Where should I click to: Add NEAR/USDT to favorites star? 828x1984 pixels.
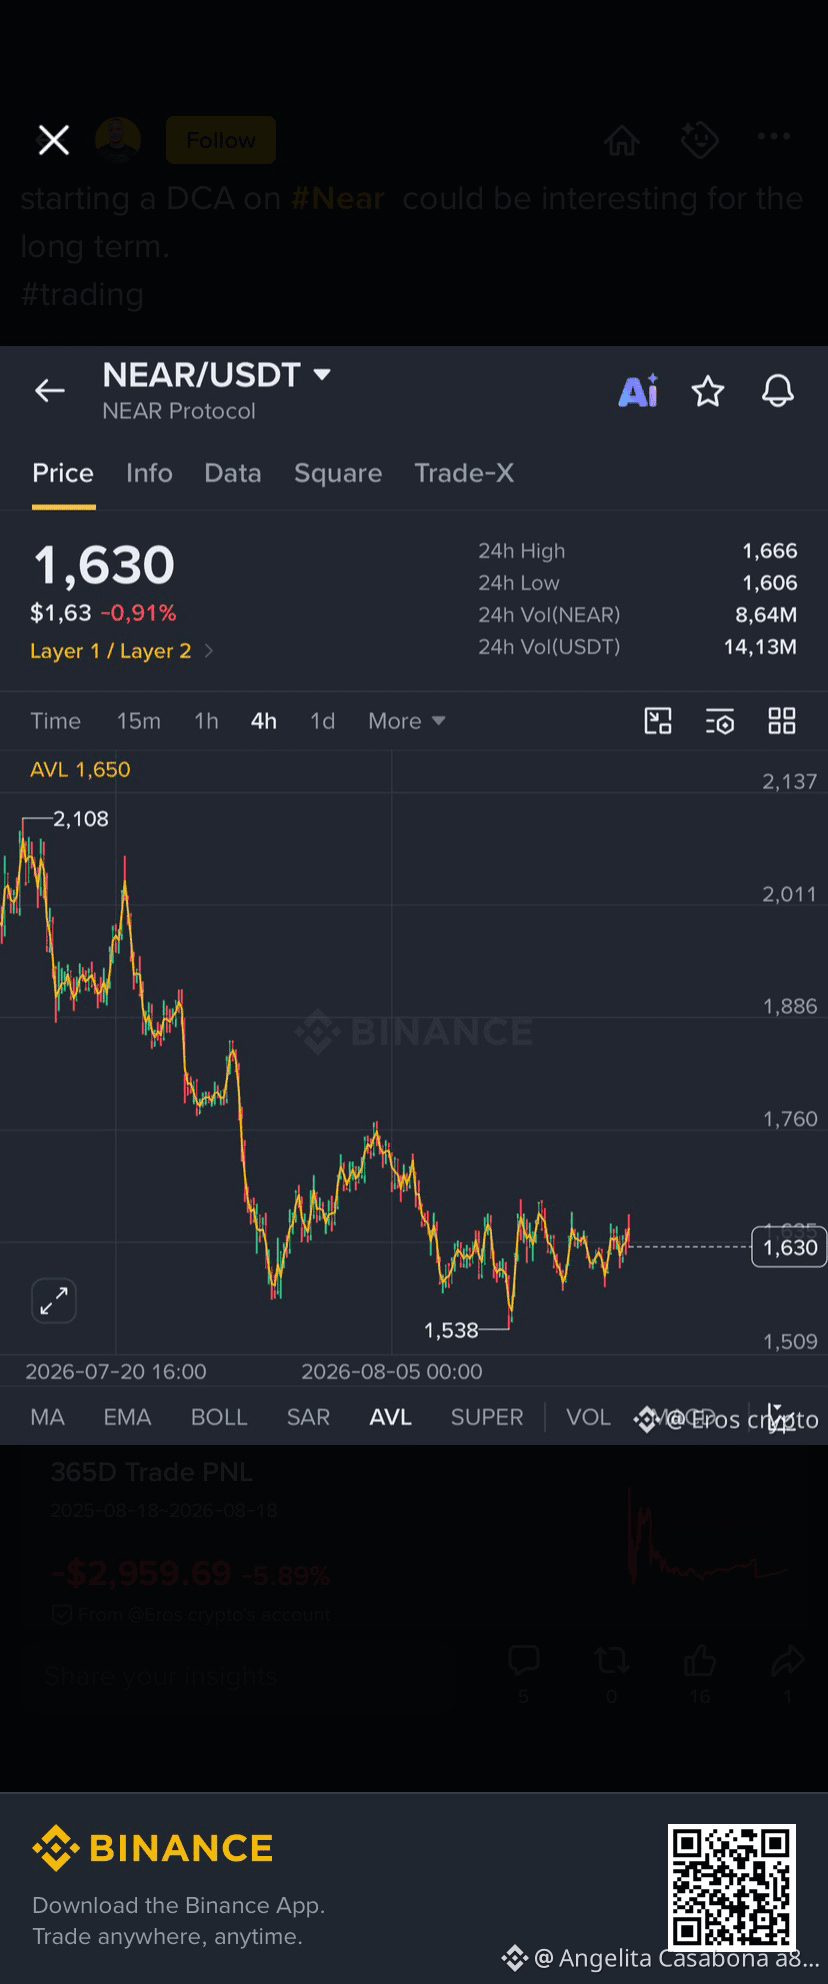(x=708, y=391)
